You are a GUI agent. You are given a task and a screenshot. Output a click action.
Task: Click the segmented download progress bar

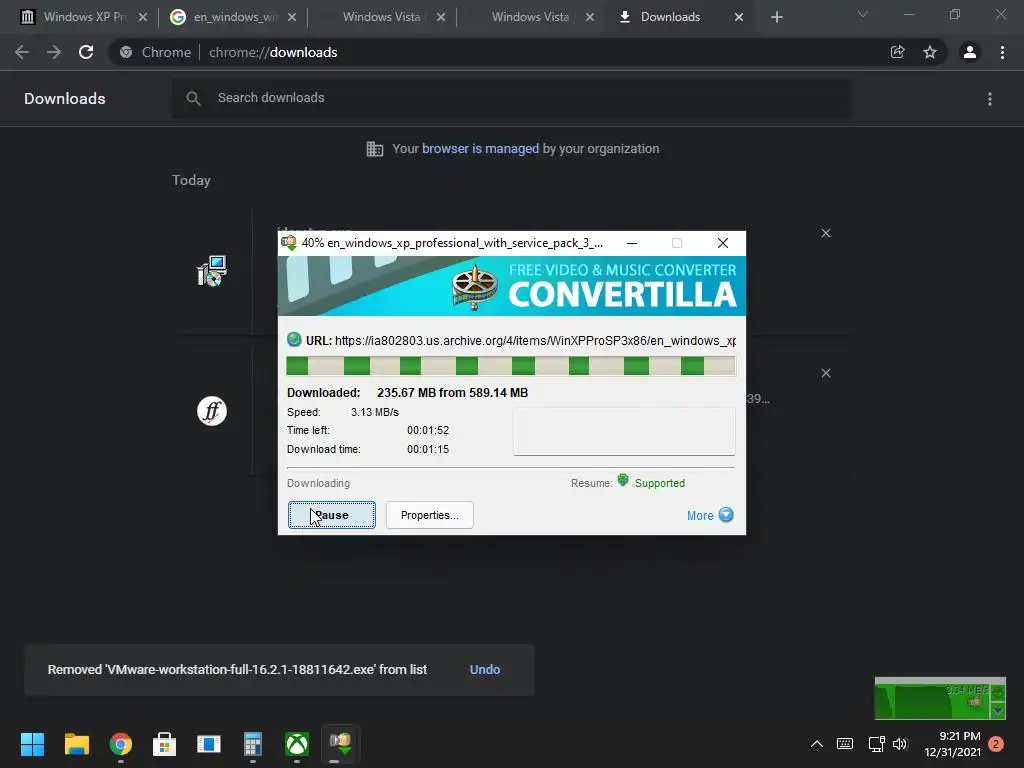(x=511, y=366)
